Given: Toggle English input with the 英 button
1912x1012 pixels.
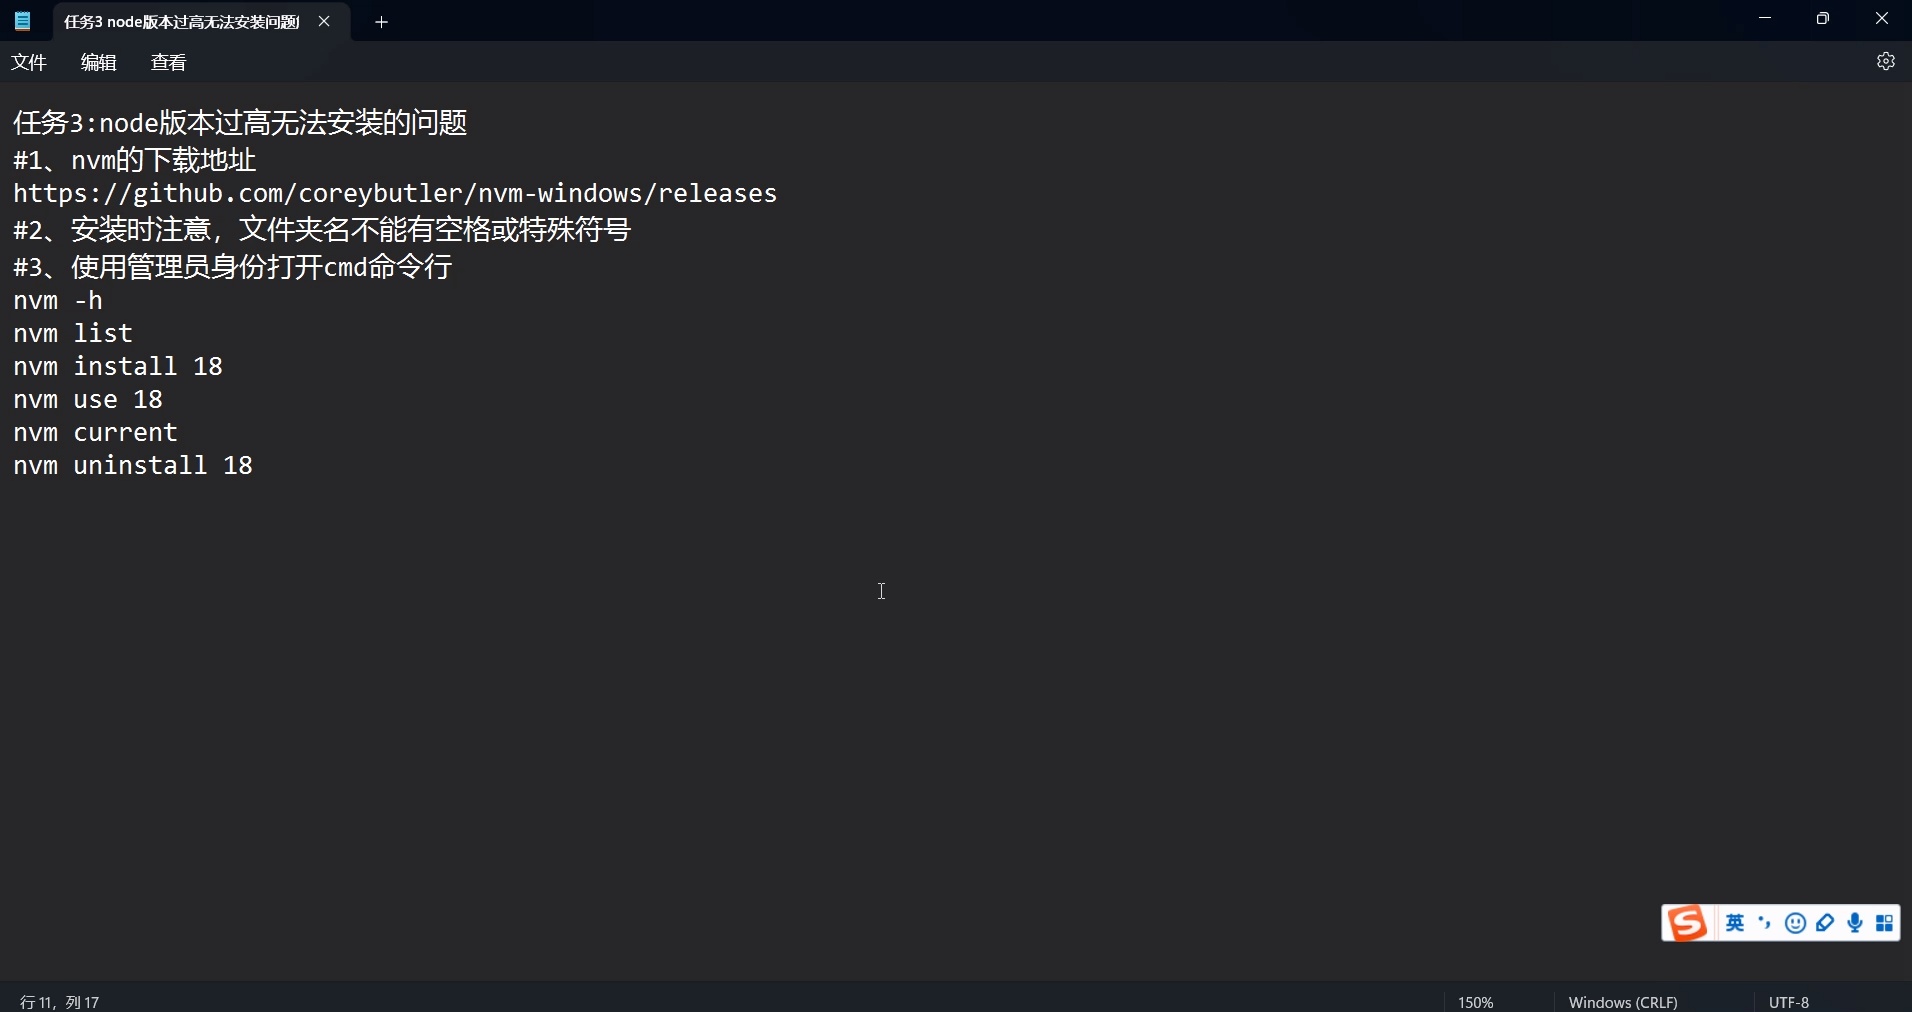Looking at the screenshot, I should [x=1737, y=923].
